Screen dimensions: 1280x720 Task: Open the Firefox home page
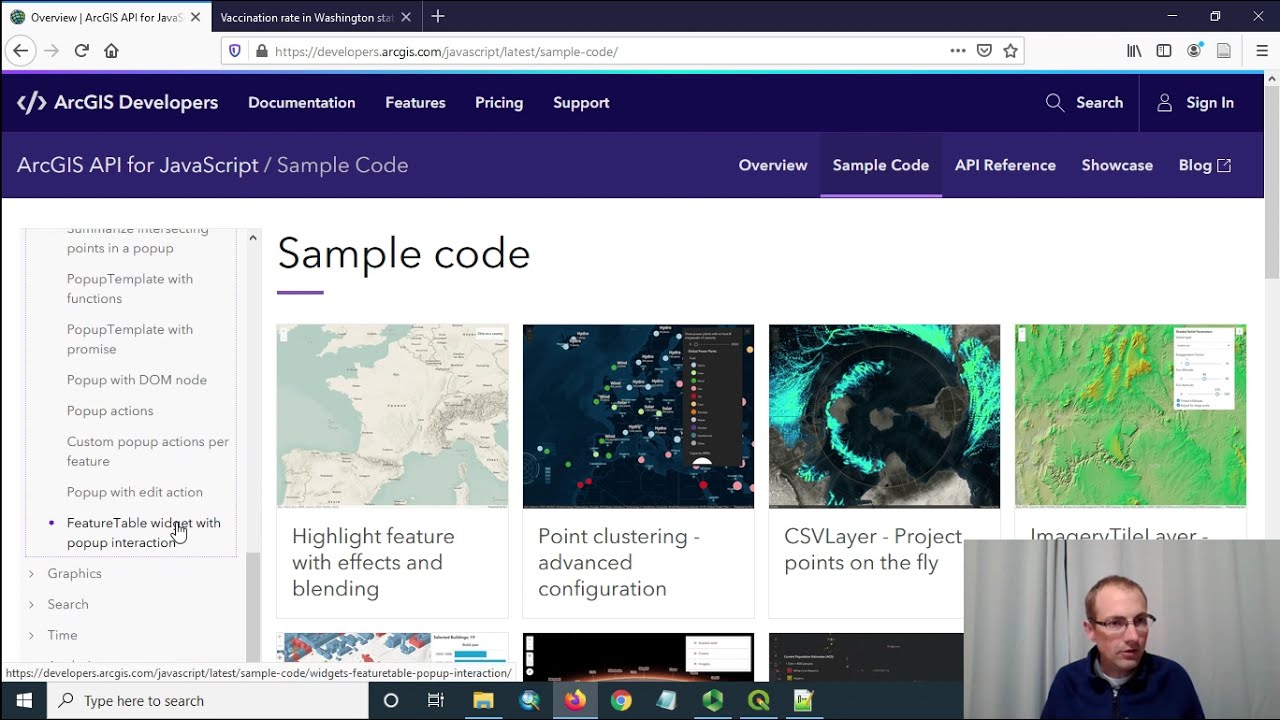click(111, 51)
